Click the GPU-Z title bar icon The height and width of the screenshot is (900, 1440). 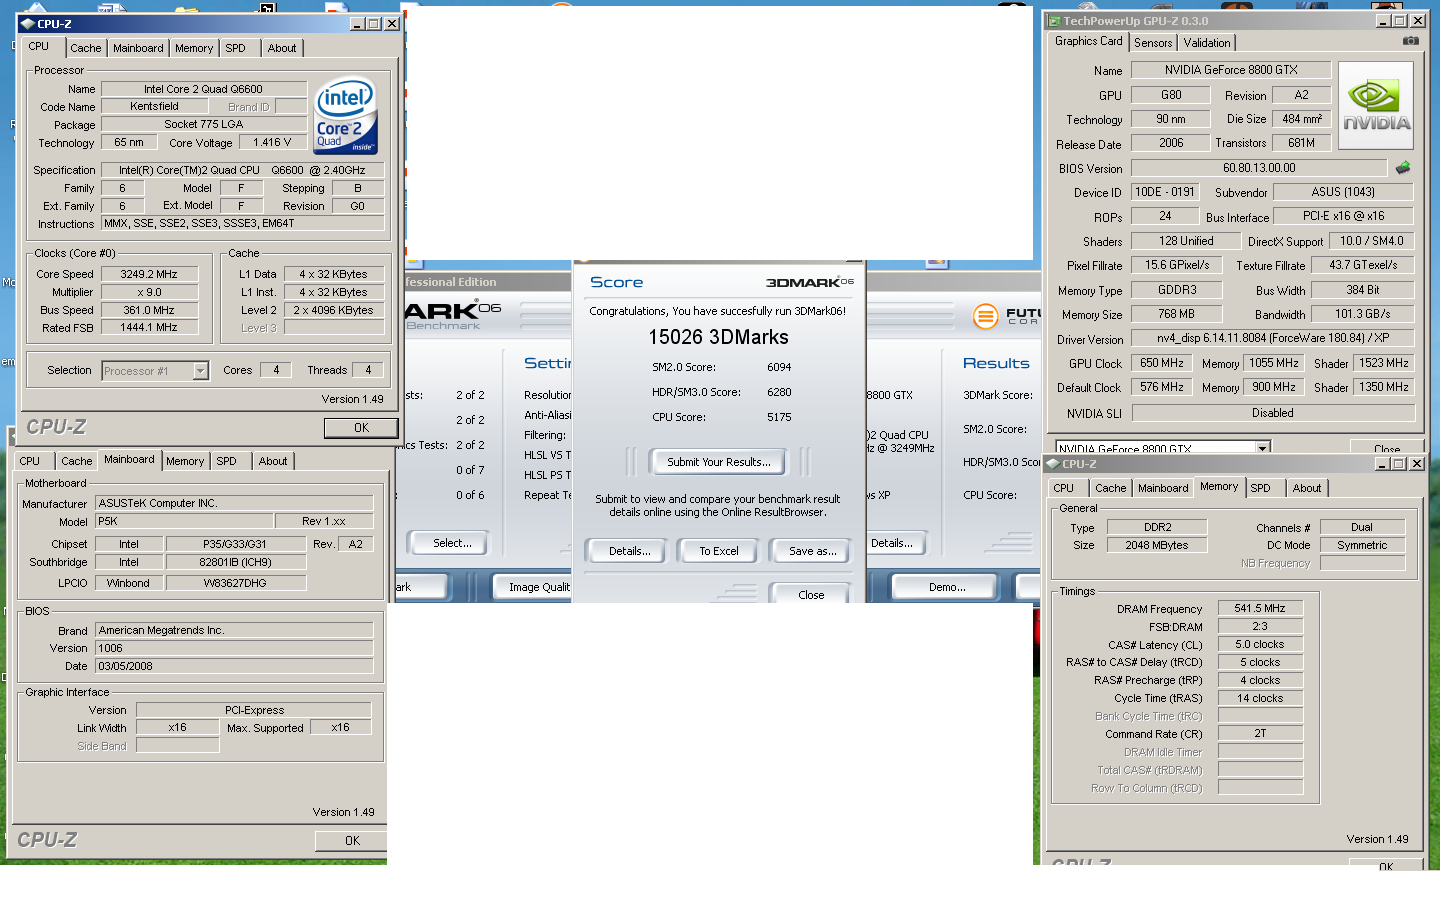[x=1053, y=21]
